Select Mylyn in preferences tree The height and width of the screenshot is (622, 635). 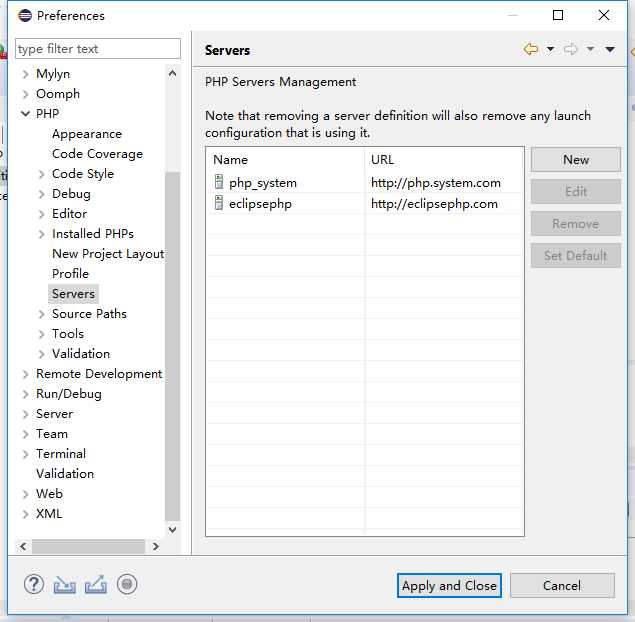coord(53,74)
